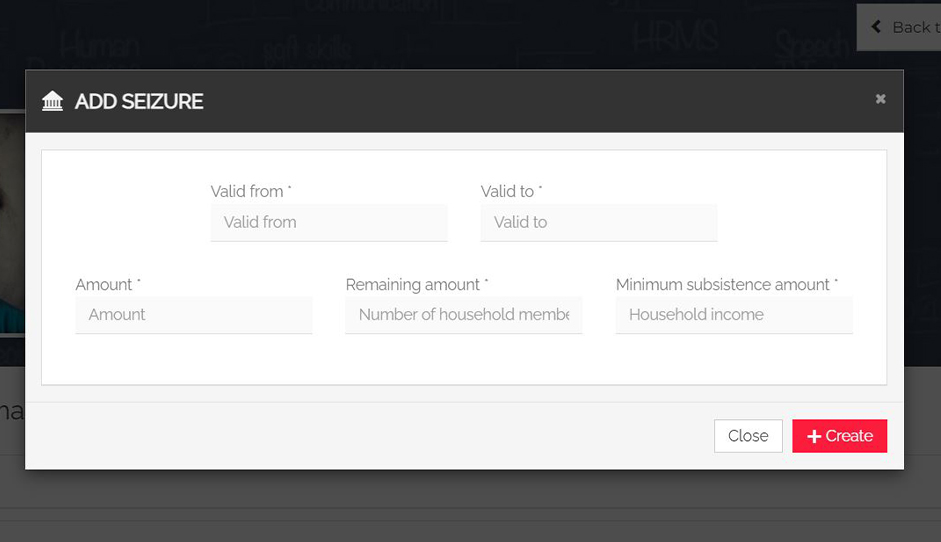Click the plus icon on Create button
The width and height of the screenshot is (941, 542).
pyautogui.click(x=814, y=436)
